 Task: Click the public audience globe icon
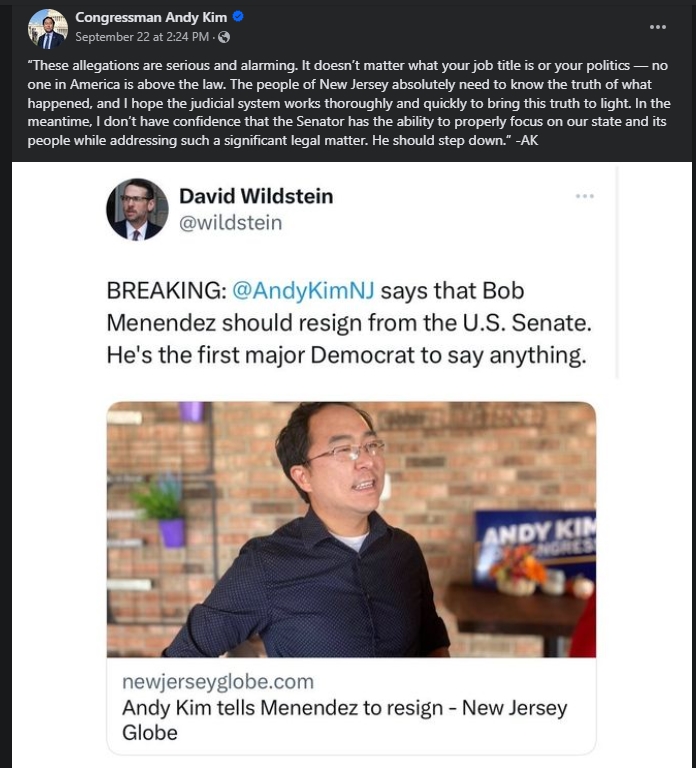click(x=224, y=37)
